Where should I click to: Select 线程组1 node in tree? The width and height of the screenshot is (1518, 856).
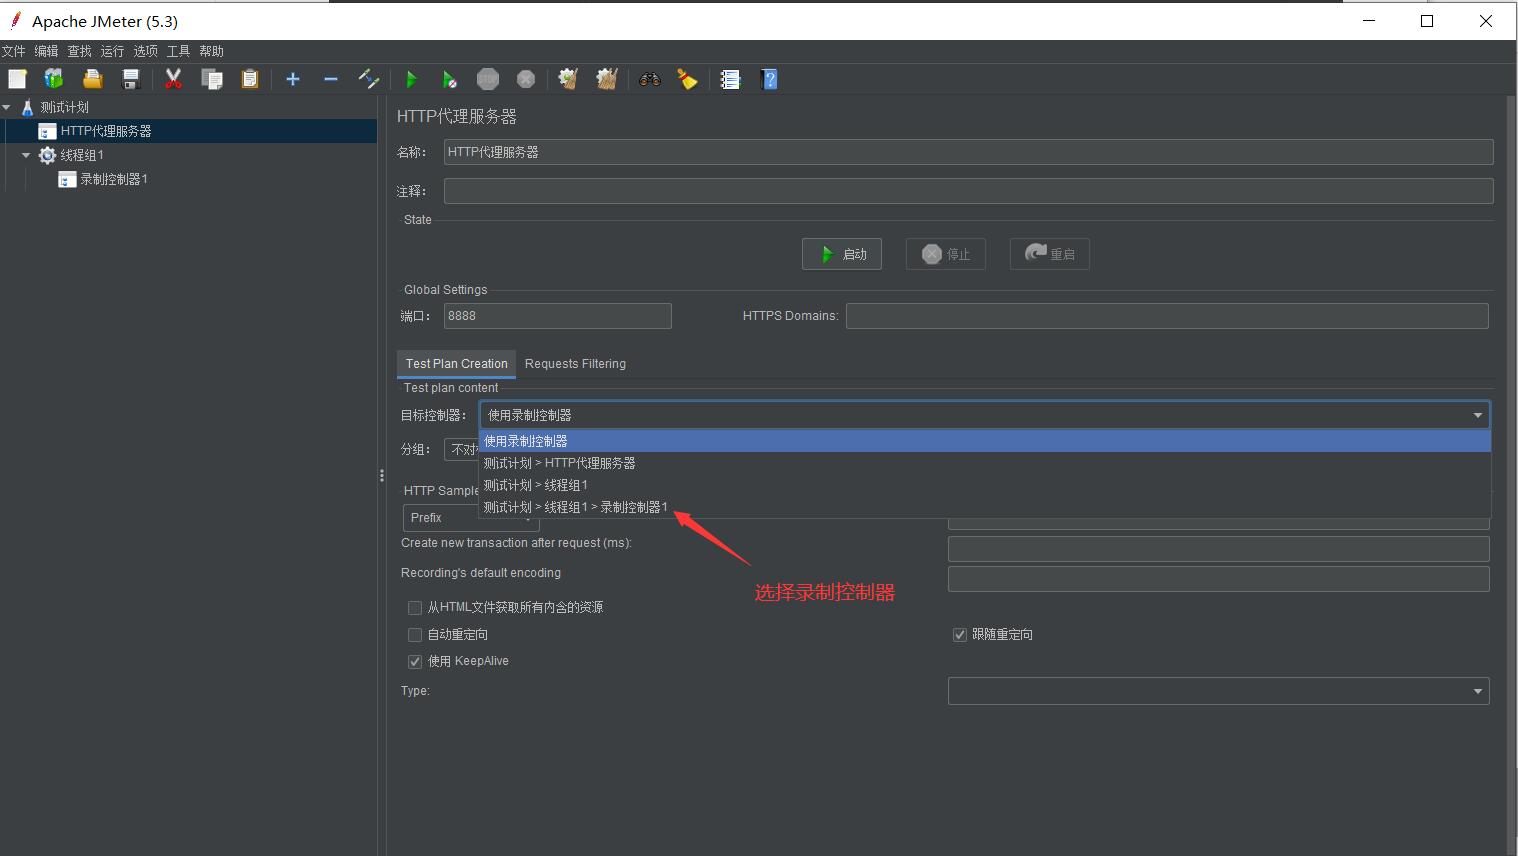point(82,155)
